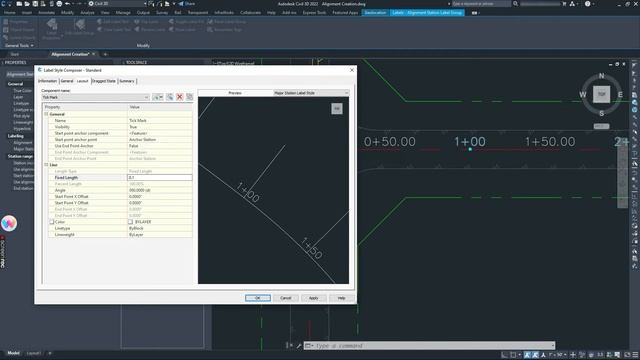
Task: Click the Visibility True value cell
Action: pyautogui.click(x=160, y=127)
